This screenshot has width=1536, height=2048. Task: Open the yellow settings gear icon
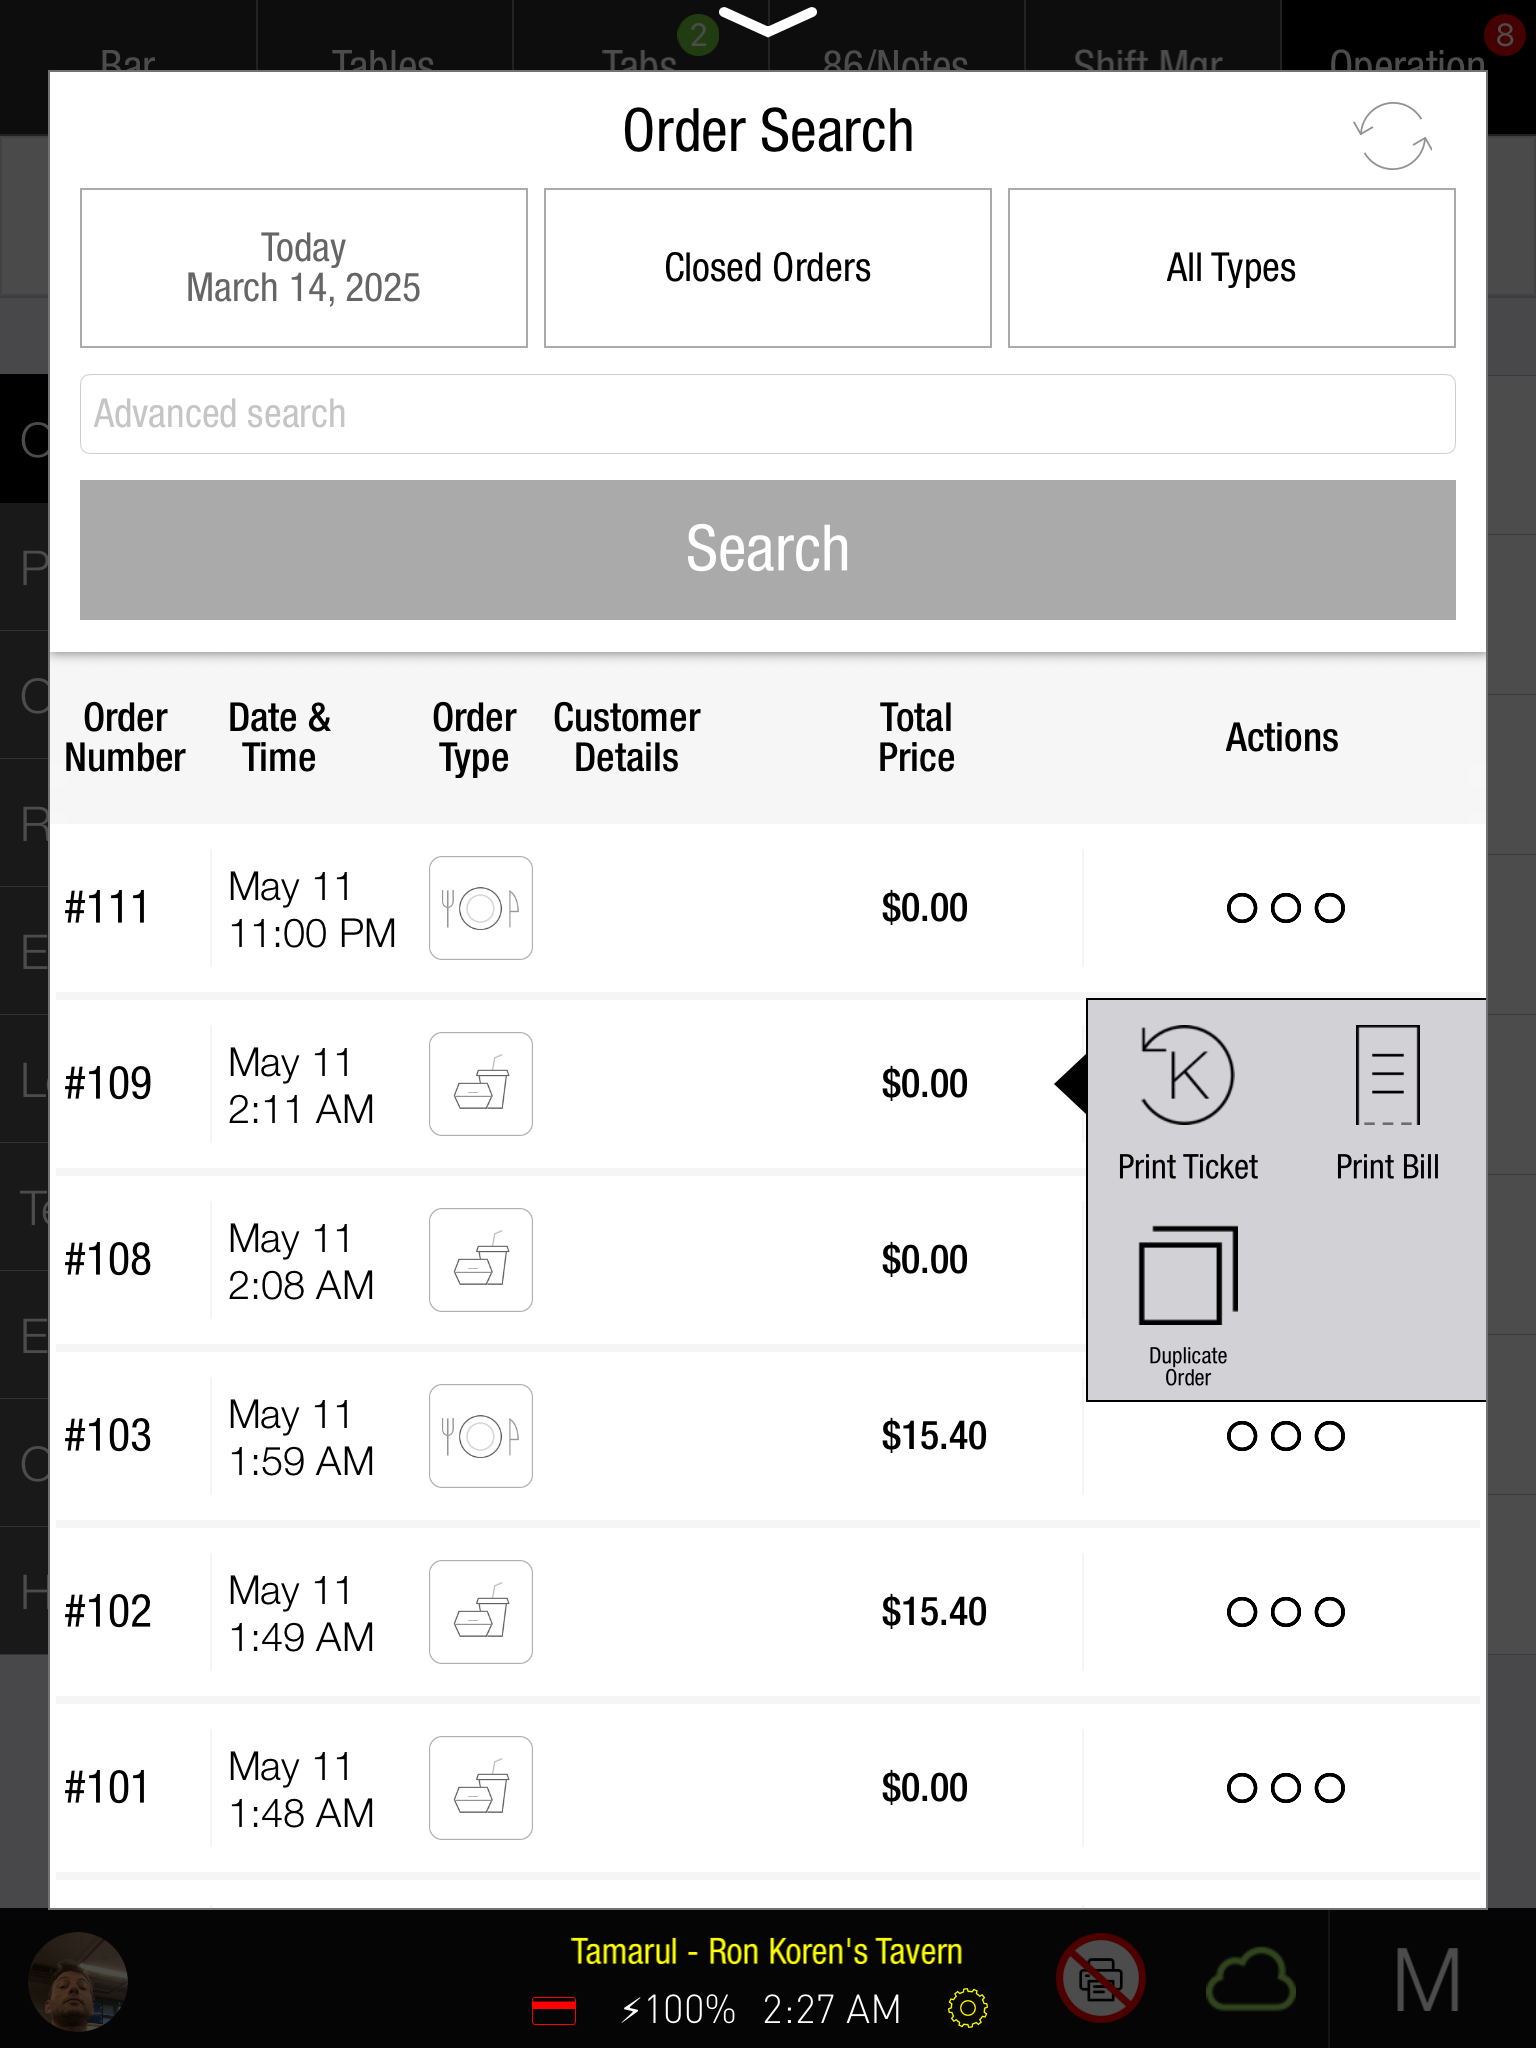pyautogui.click(x=967, y=2008)
